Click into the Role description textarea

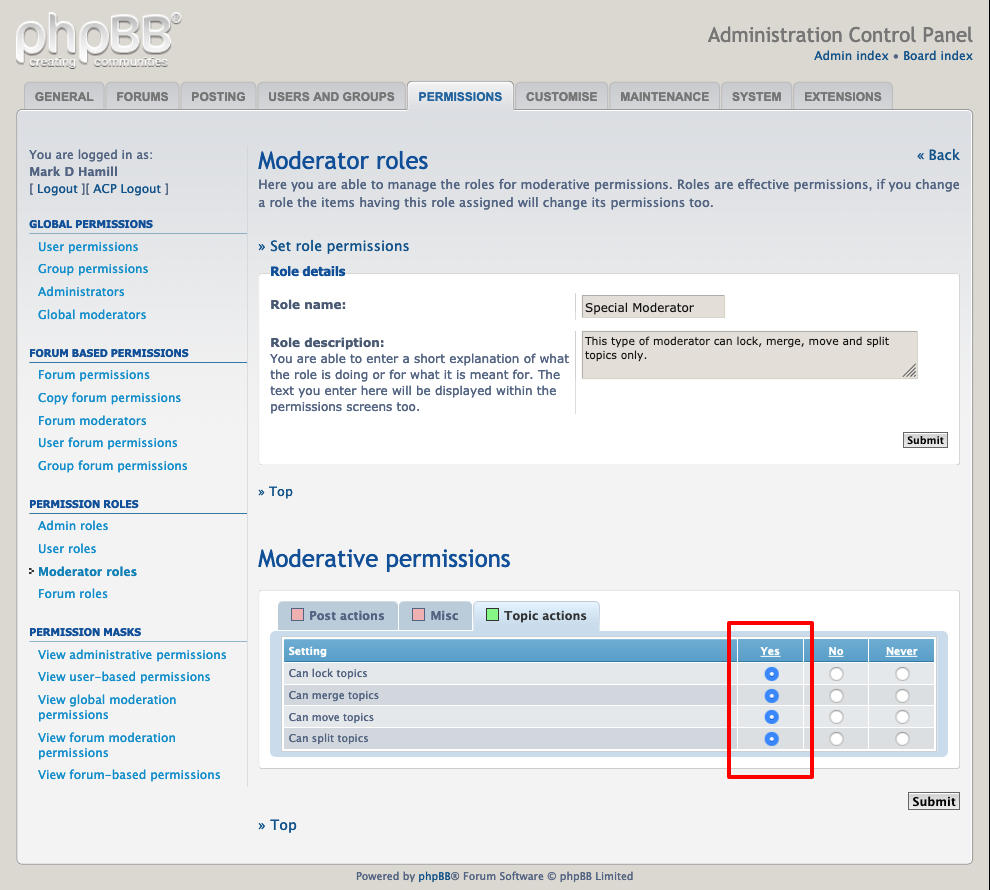(x=749, y=355)
